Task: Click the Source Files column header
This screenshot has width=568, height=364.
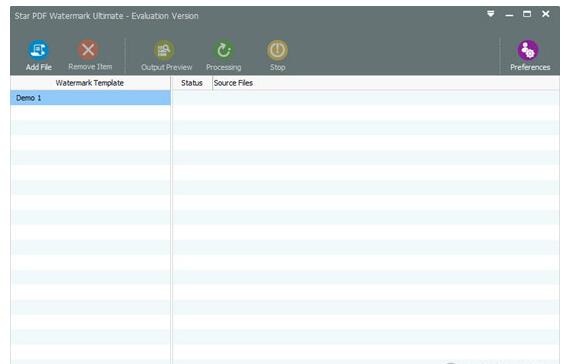Action: [x=233, y=83]
